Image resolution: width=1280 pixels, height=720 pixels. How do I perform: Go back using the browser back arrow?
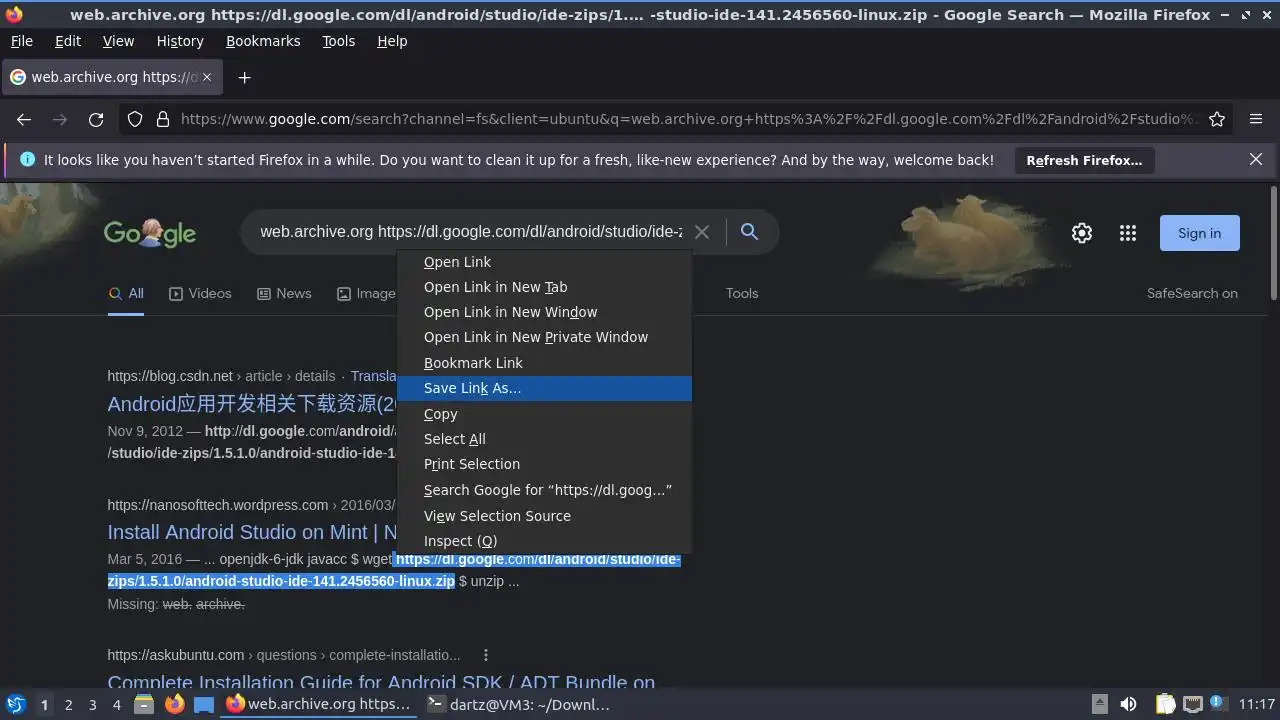coord(24,119)
